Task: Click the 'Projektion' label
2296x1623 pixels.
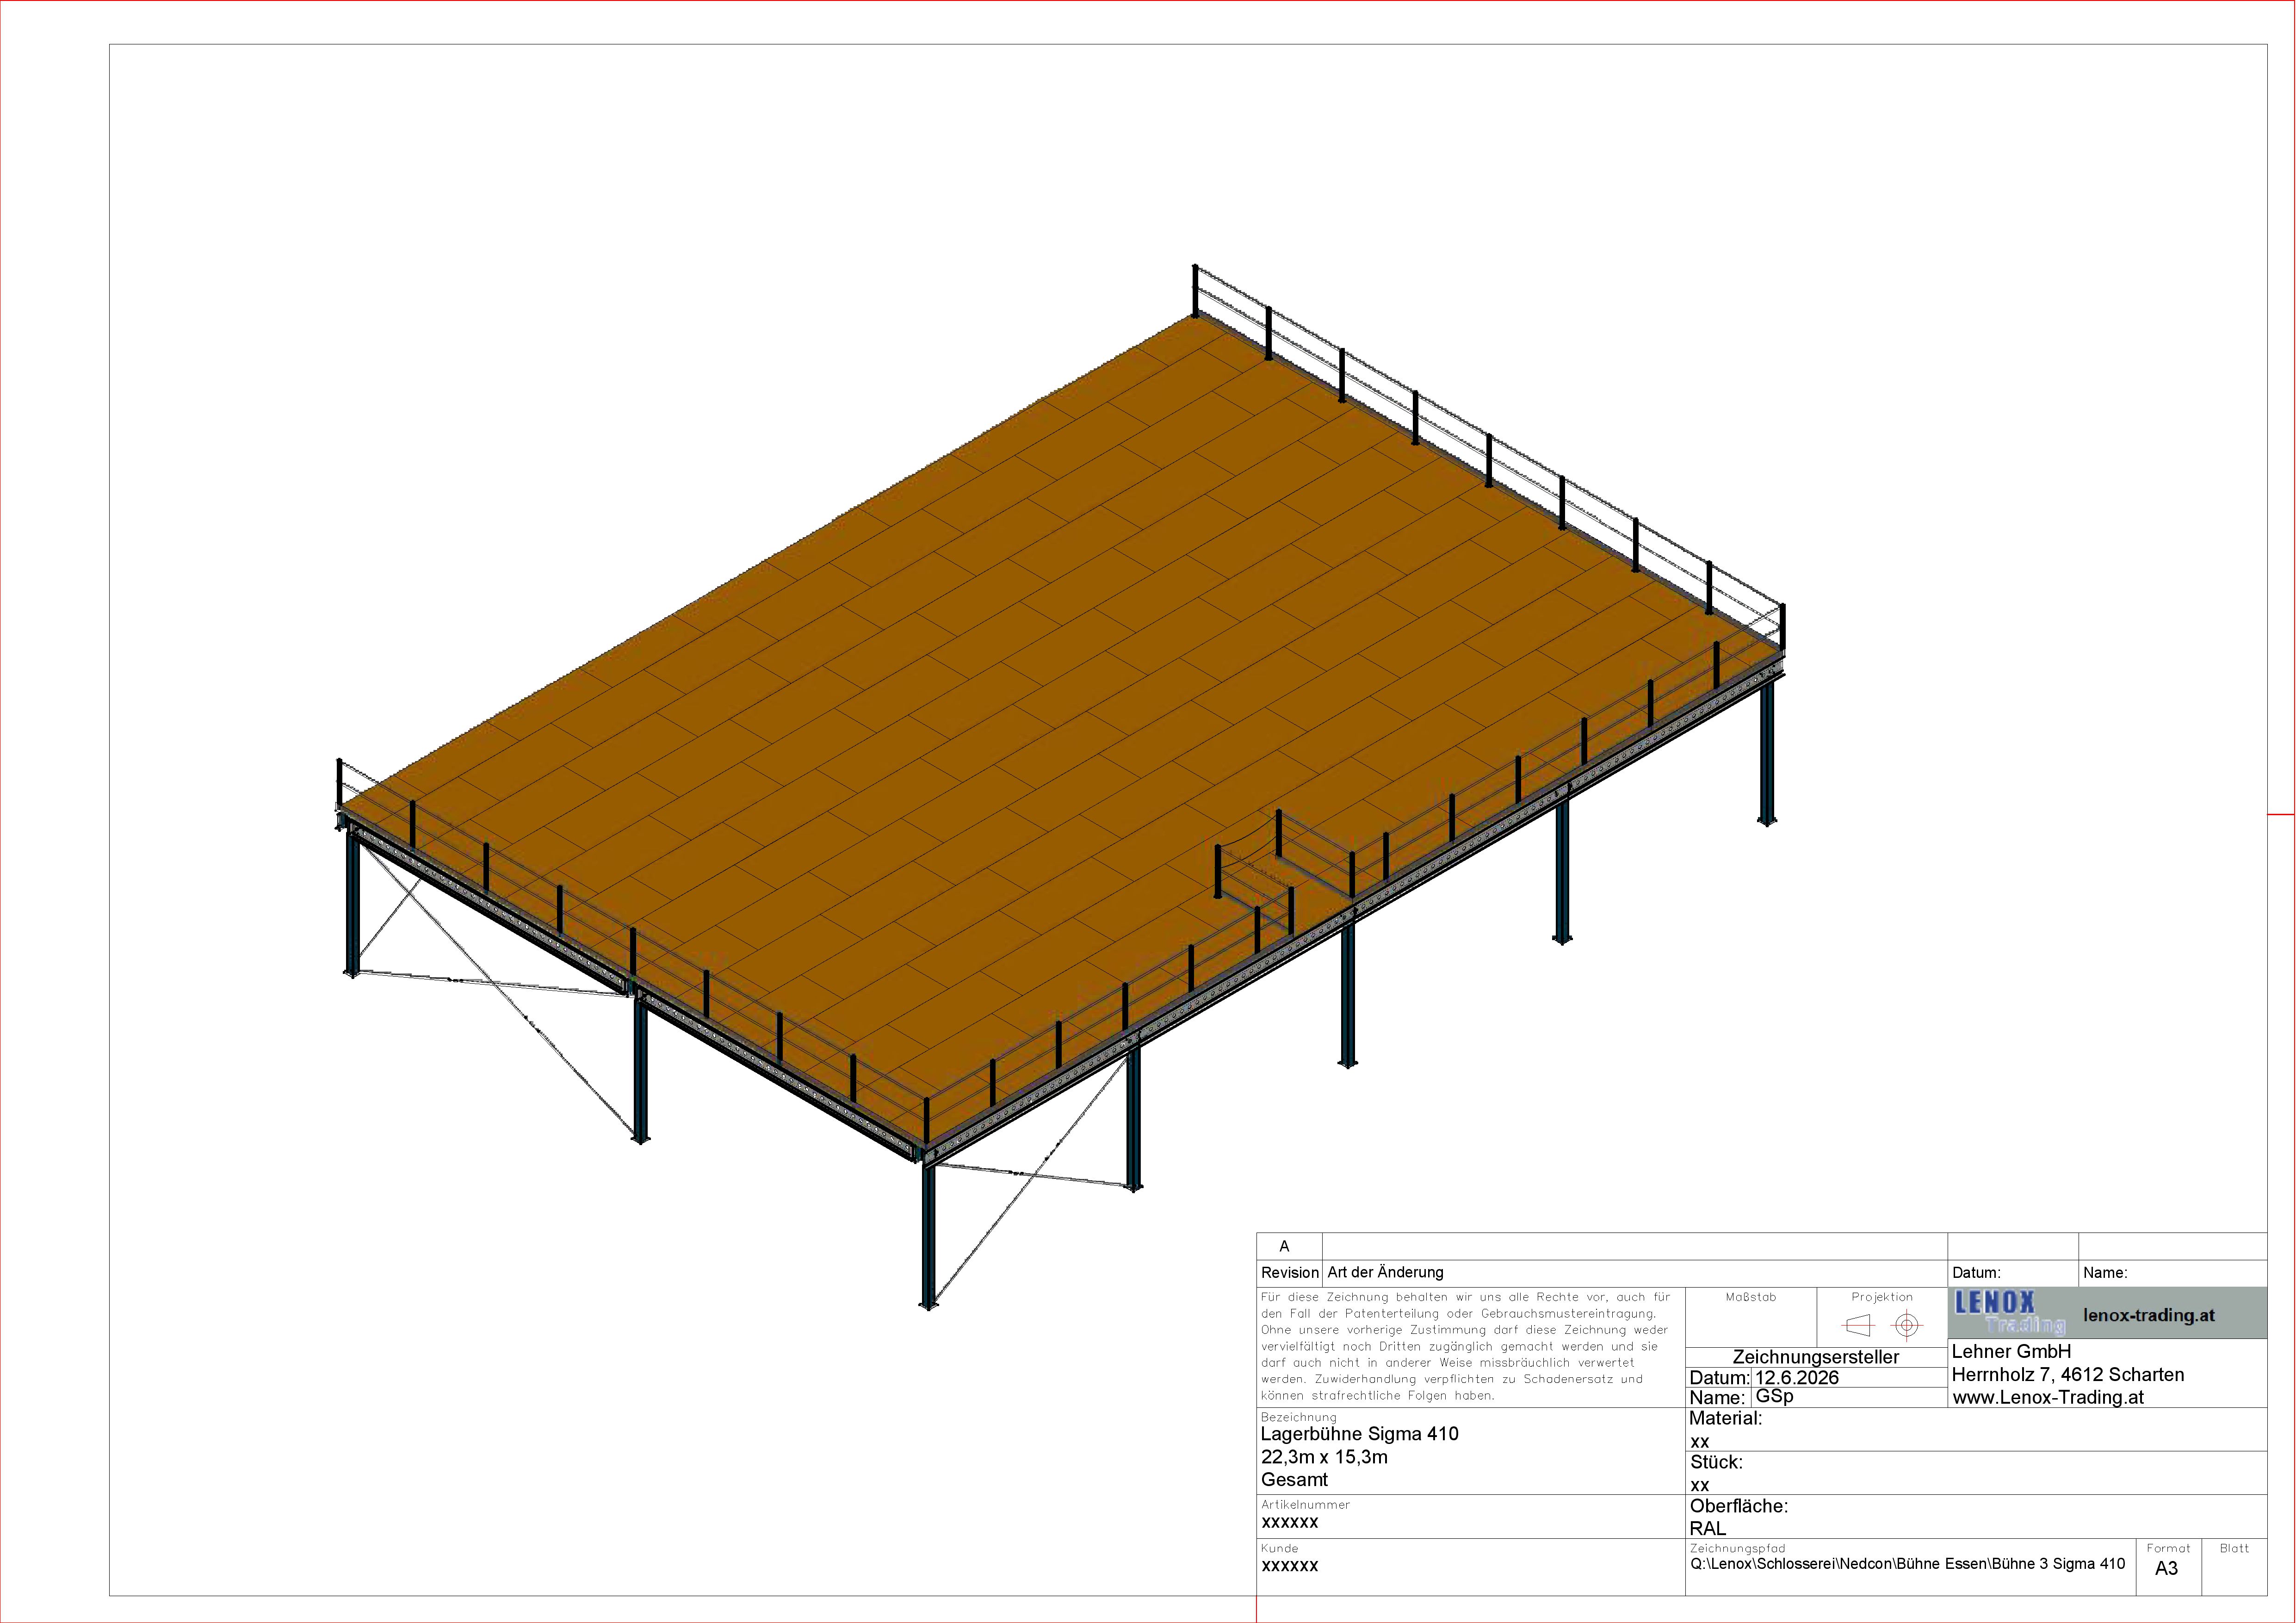Action: [1881, 1297]
